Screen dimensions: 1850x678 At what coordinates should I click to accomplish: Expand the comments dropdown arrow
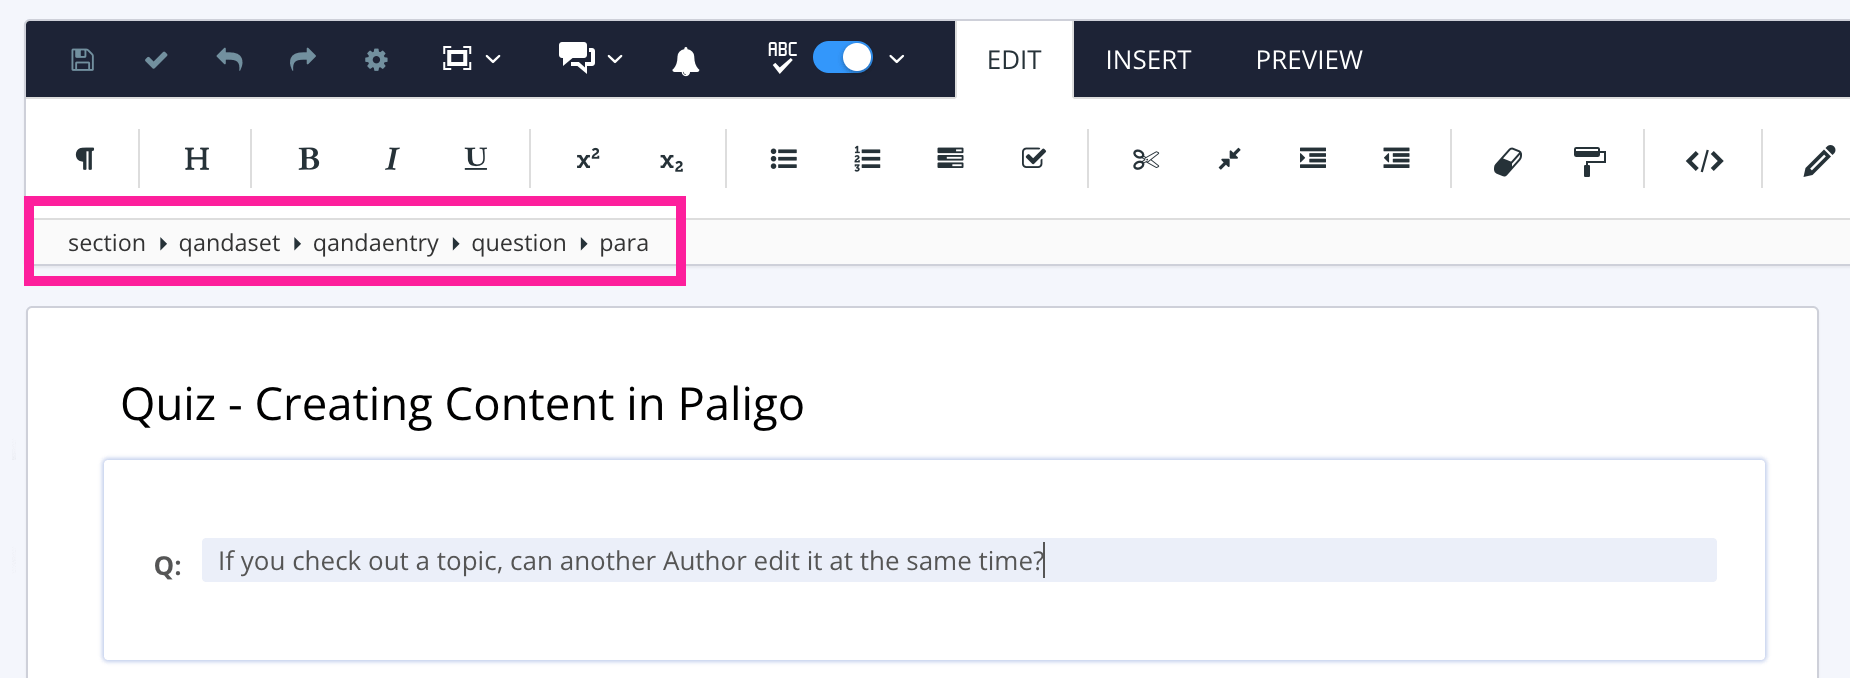(615, 60)
